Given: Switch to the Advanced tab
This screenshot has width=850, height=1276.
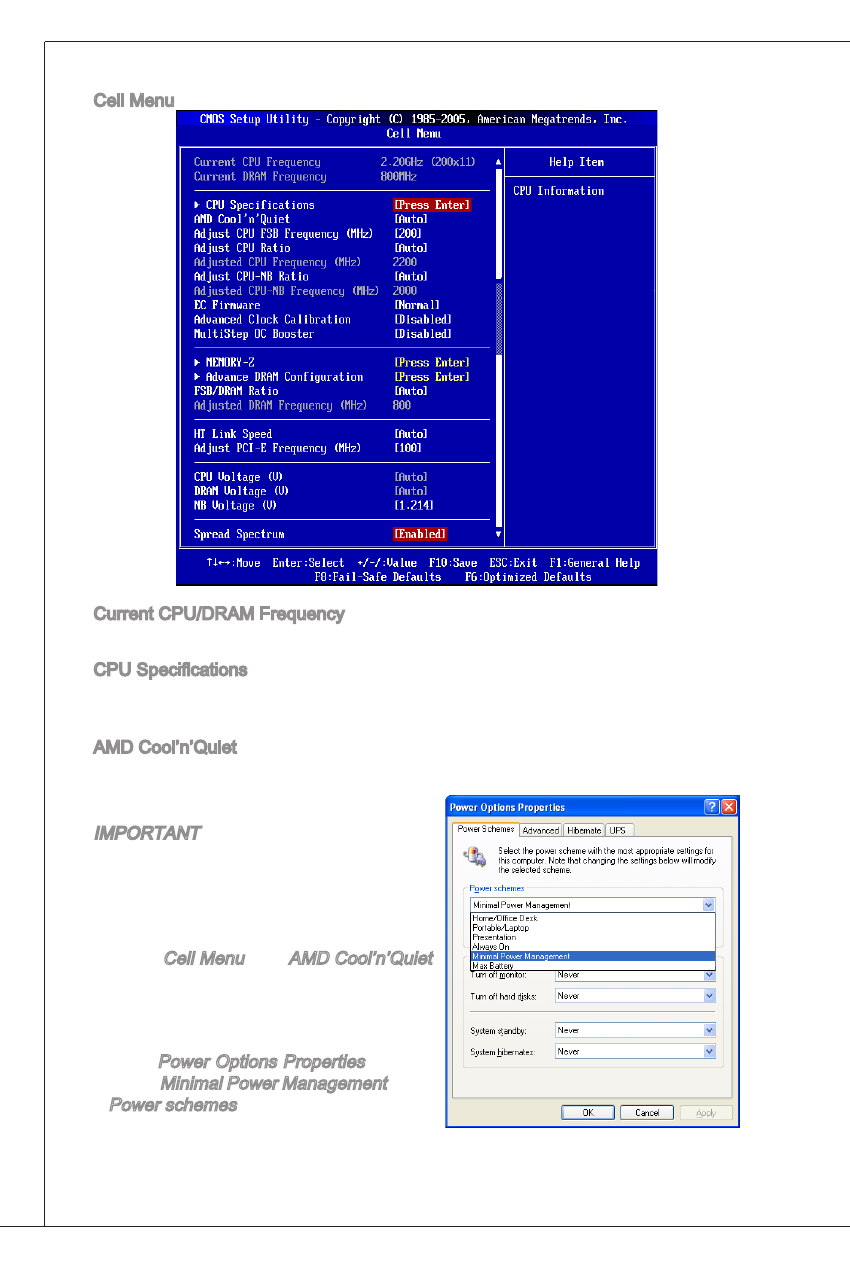Looking at the screenshot, I should (540, 830).
